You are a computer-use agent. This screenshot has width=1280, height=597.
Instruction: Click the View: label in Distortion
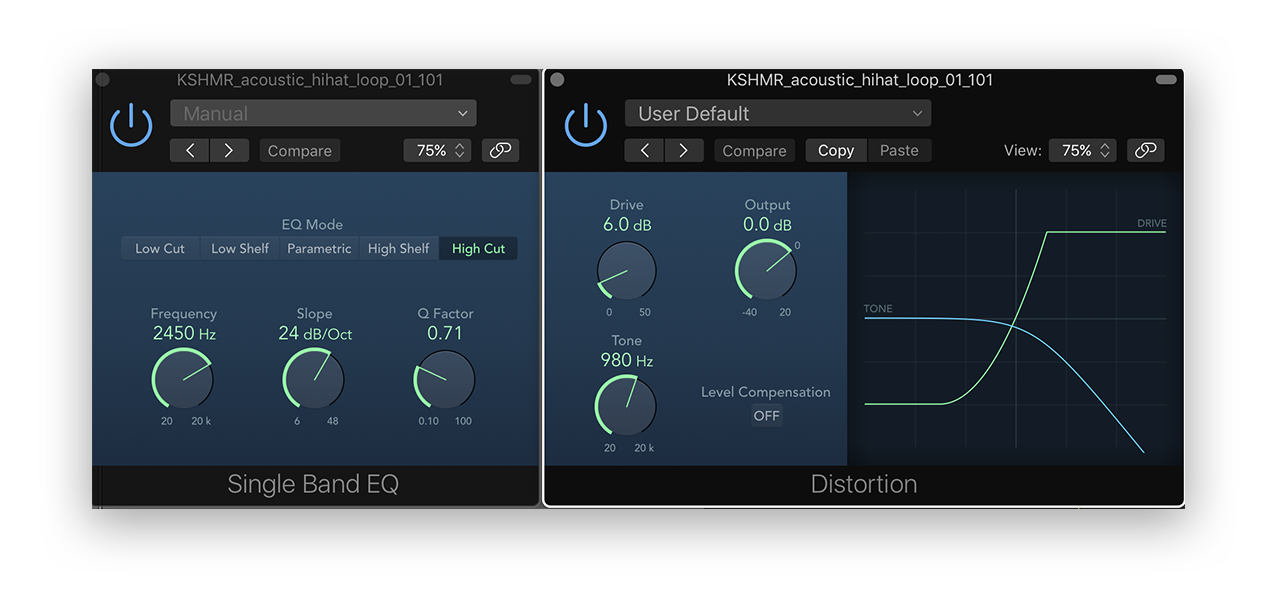coord(1022,151)
